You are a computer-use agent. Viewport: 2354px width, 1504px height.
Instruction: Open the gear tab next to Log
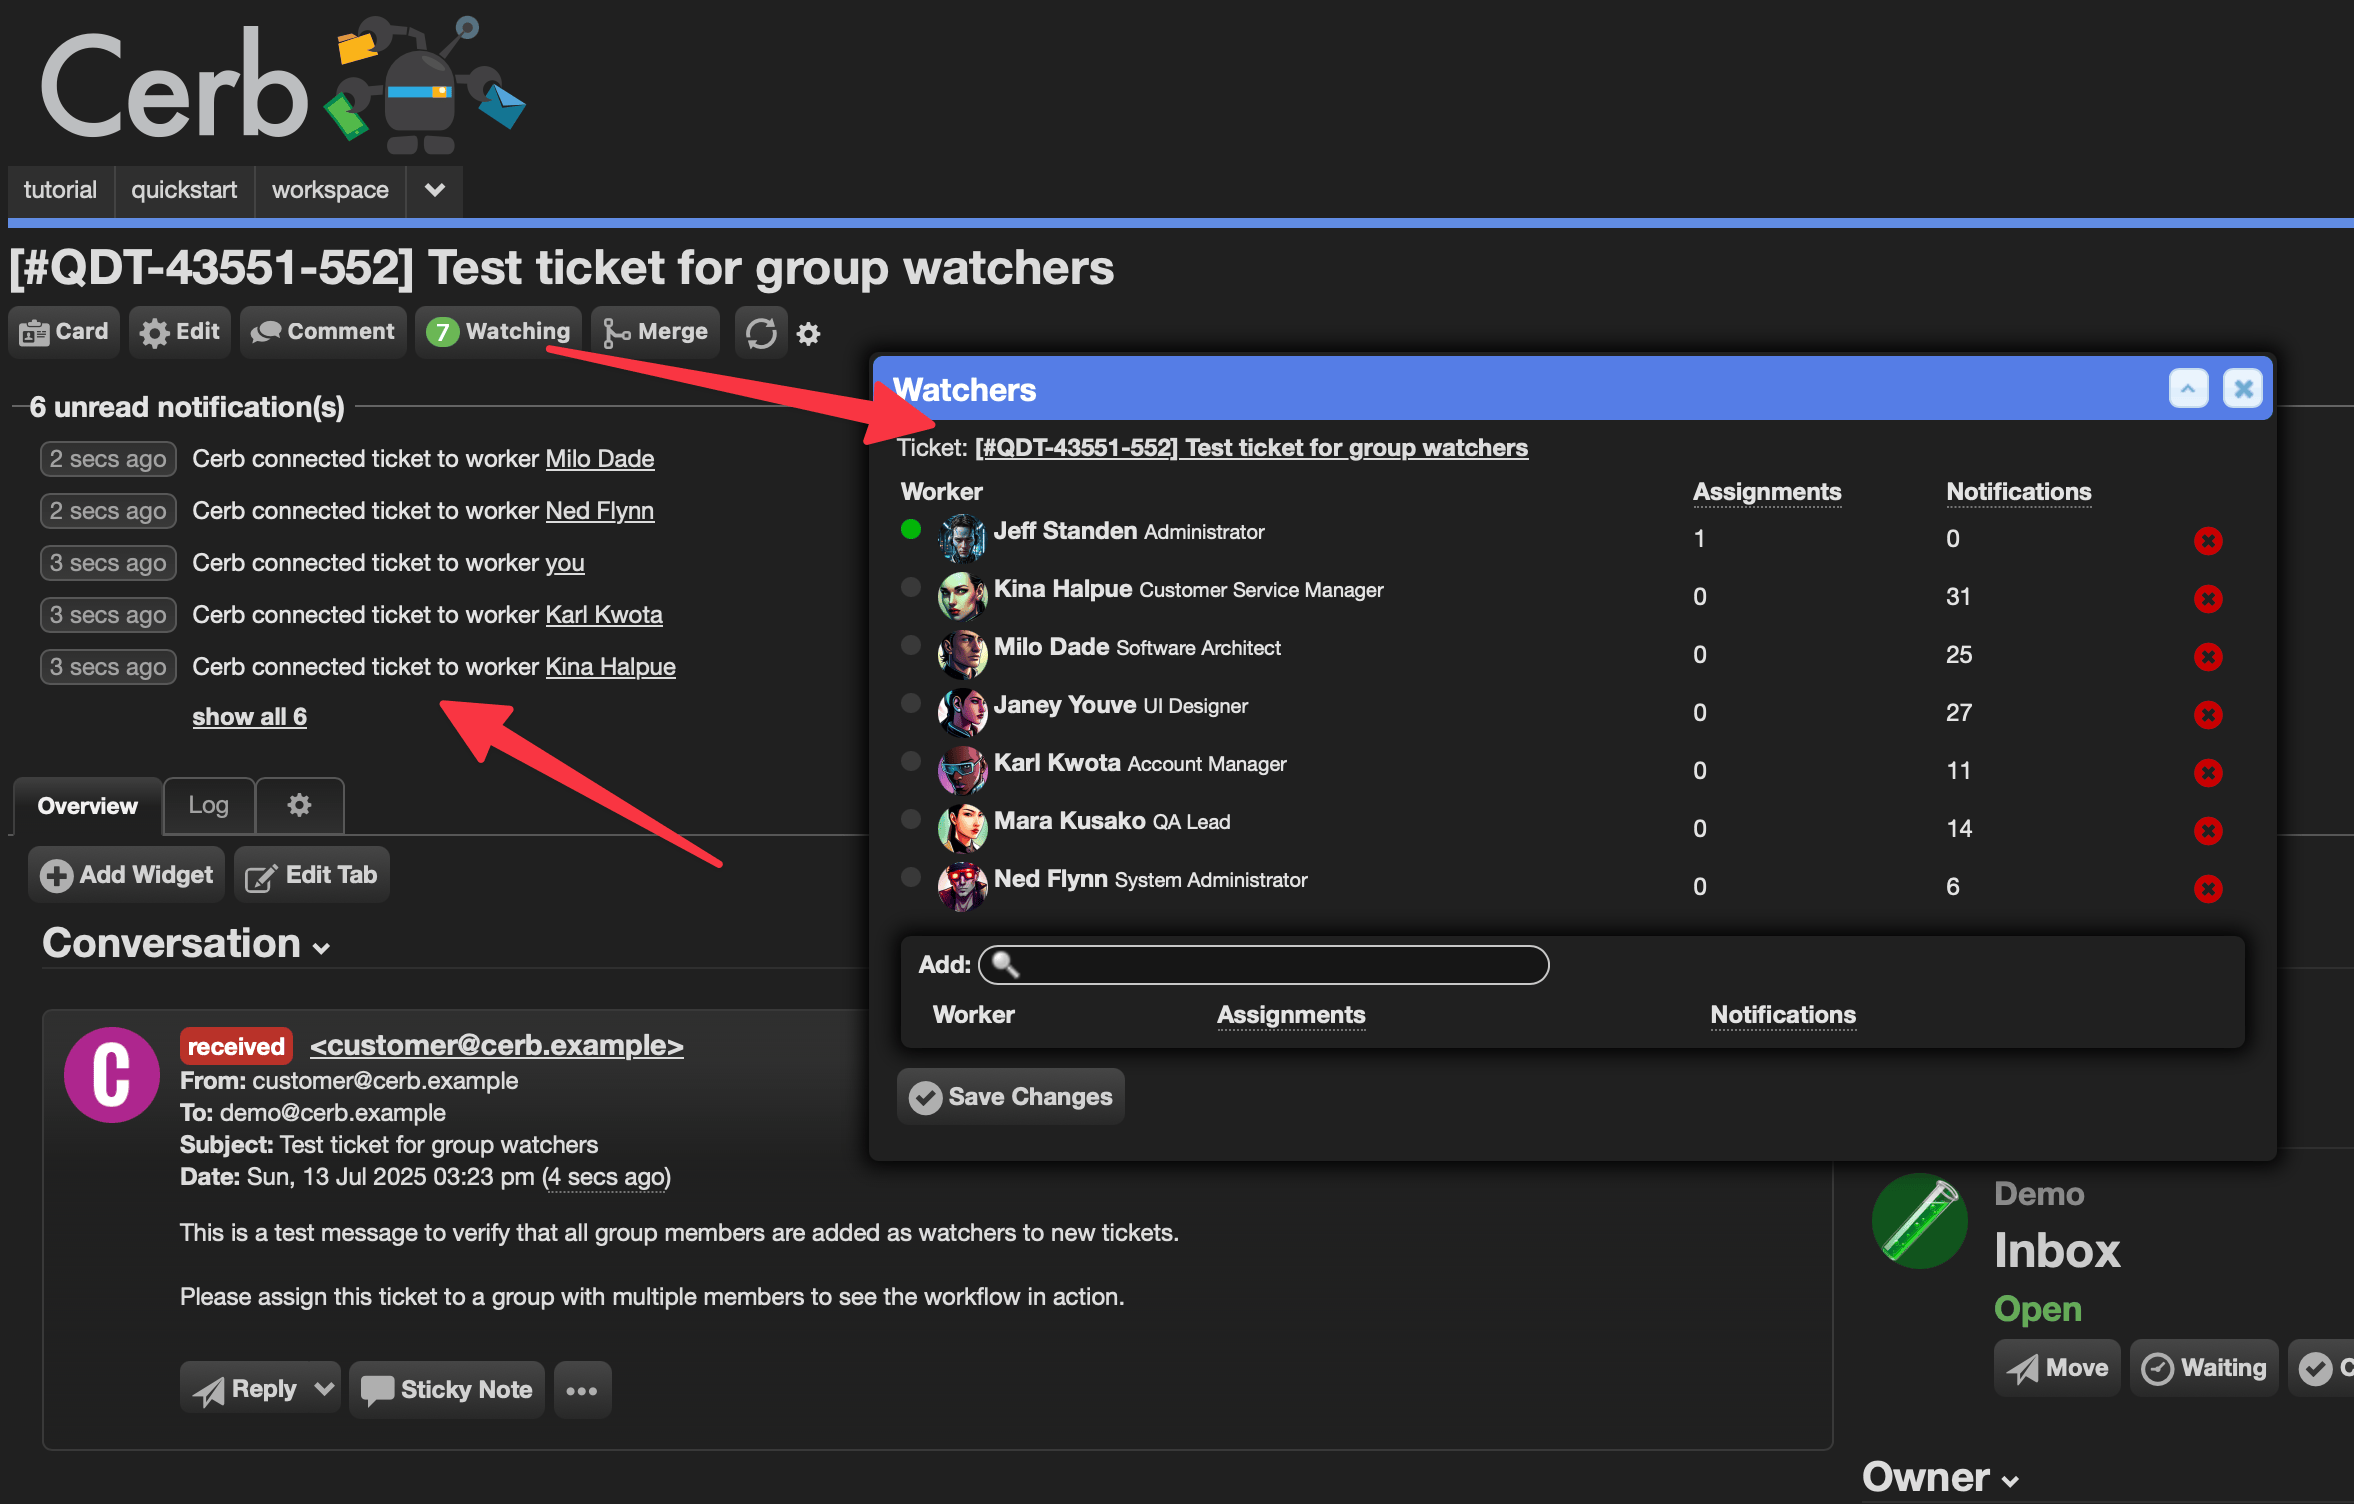click(x=299, y=805)
